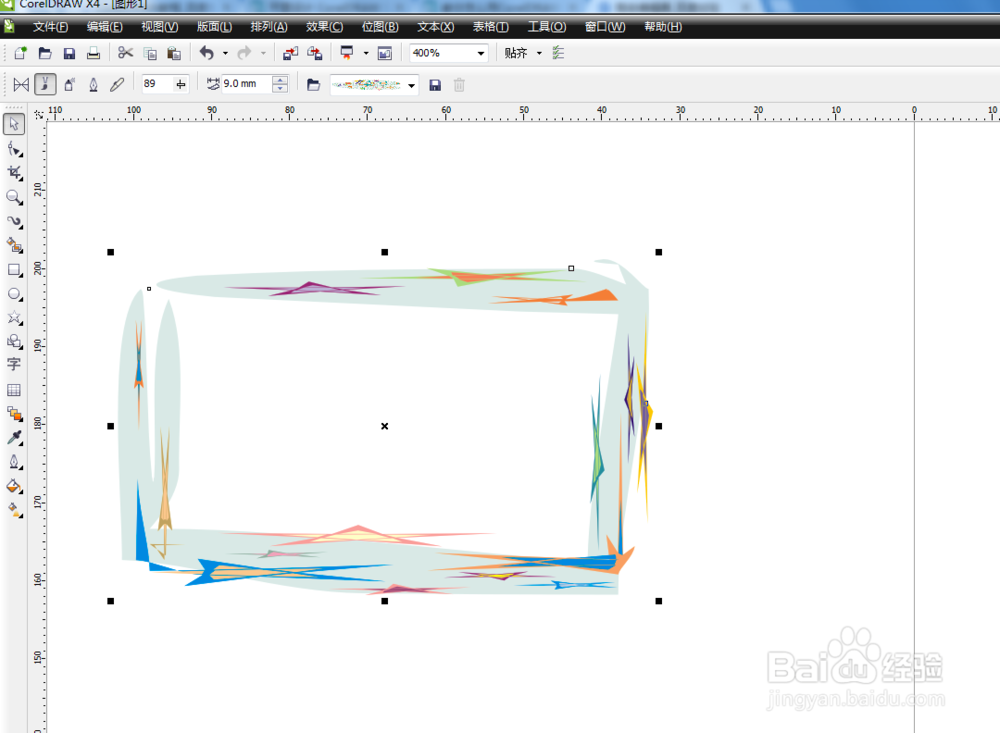1000x733 pixels.
Task: Save the artistic media stroke
Action: pos(435,84)
